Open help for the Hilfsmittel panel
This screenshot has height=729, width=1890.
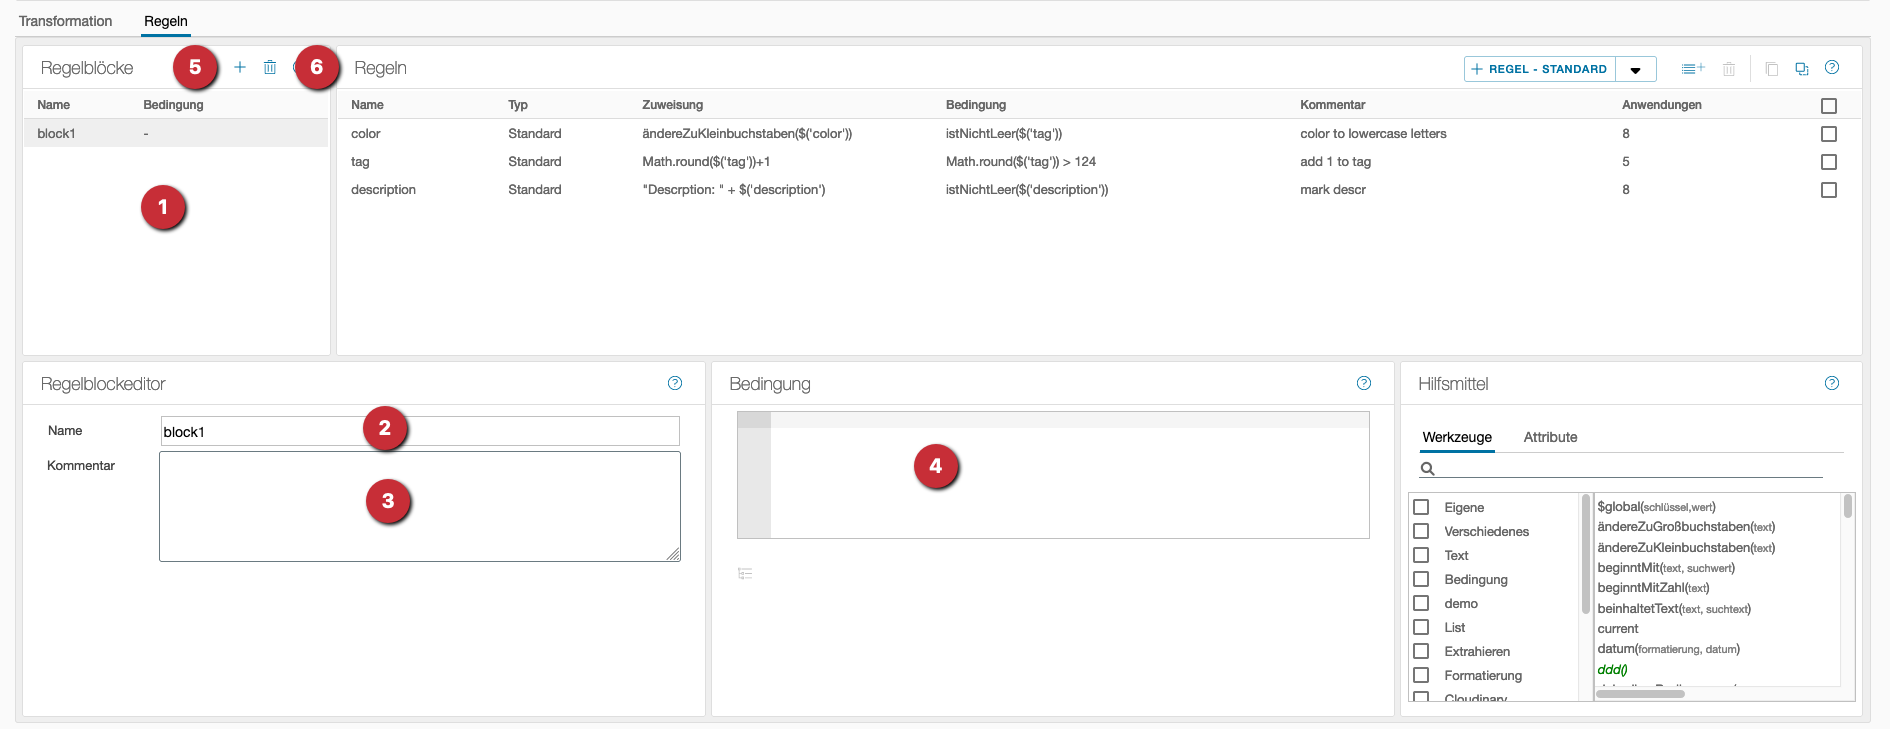tap(1832, 383)
